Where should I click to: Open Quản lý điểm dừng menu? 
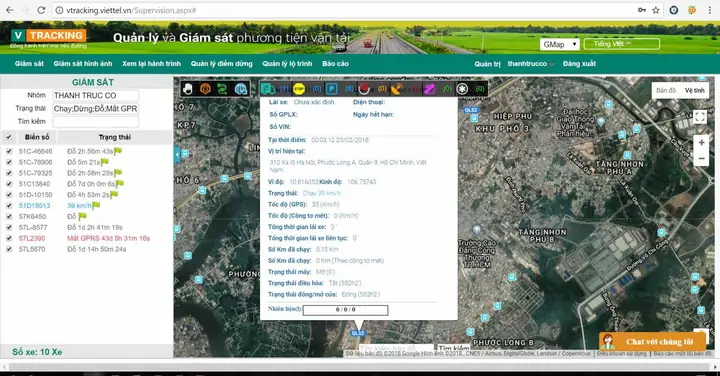[222, 63]
